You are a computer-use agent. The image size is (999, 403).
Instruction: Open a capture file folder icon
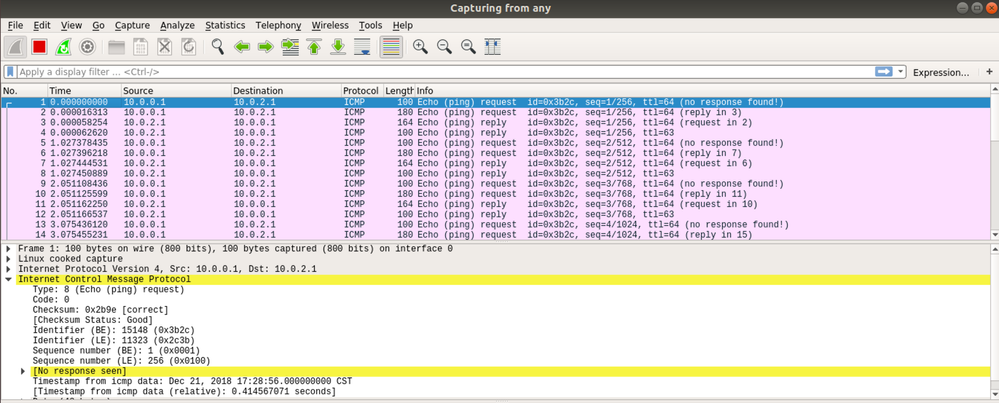[117, 46]
